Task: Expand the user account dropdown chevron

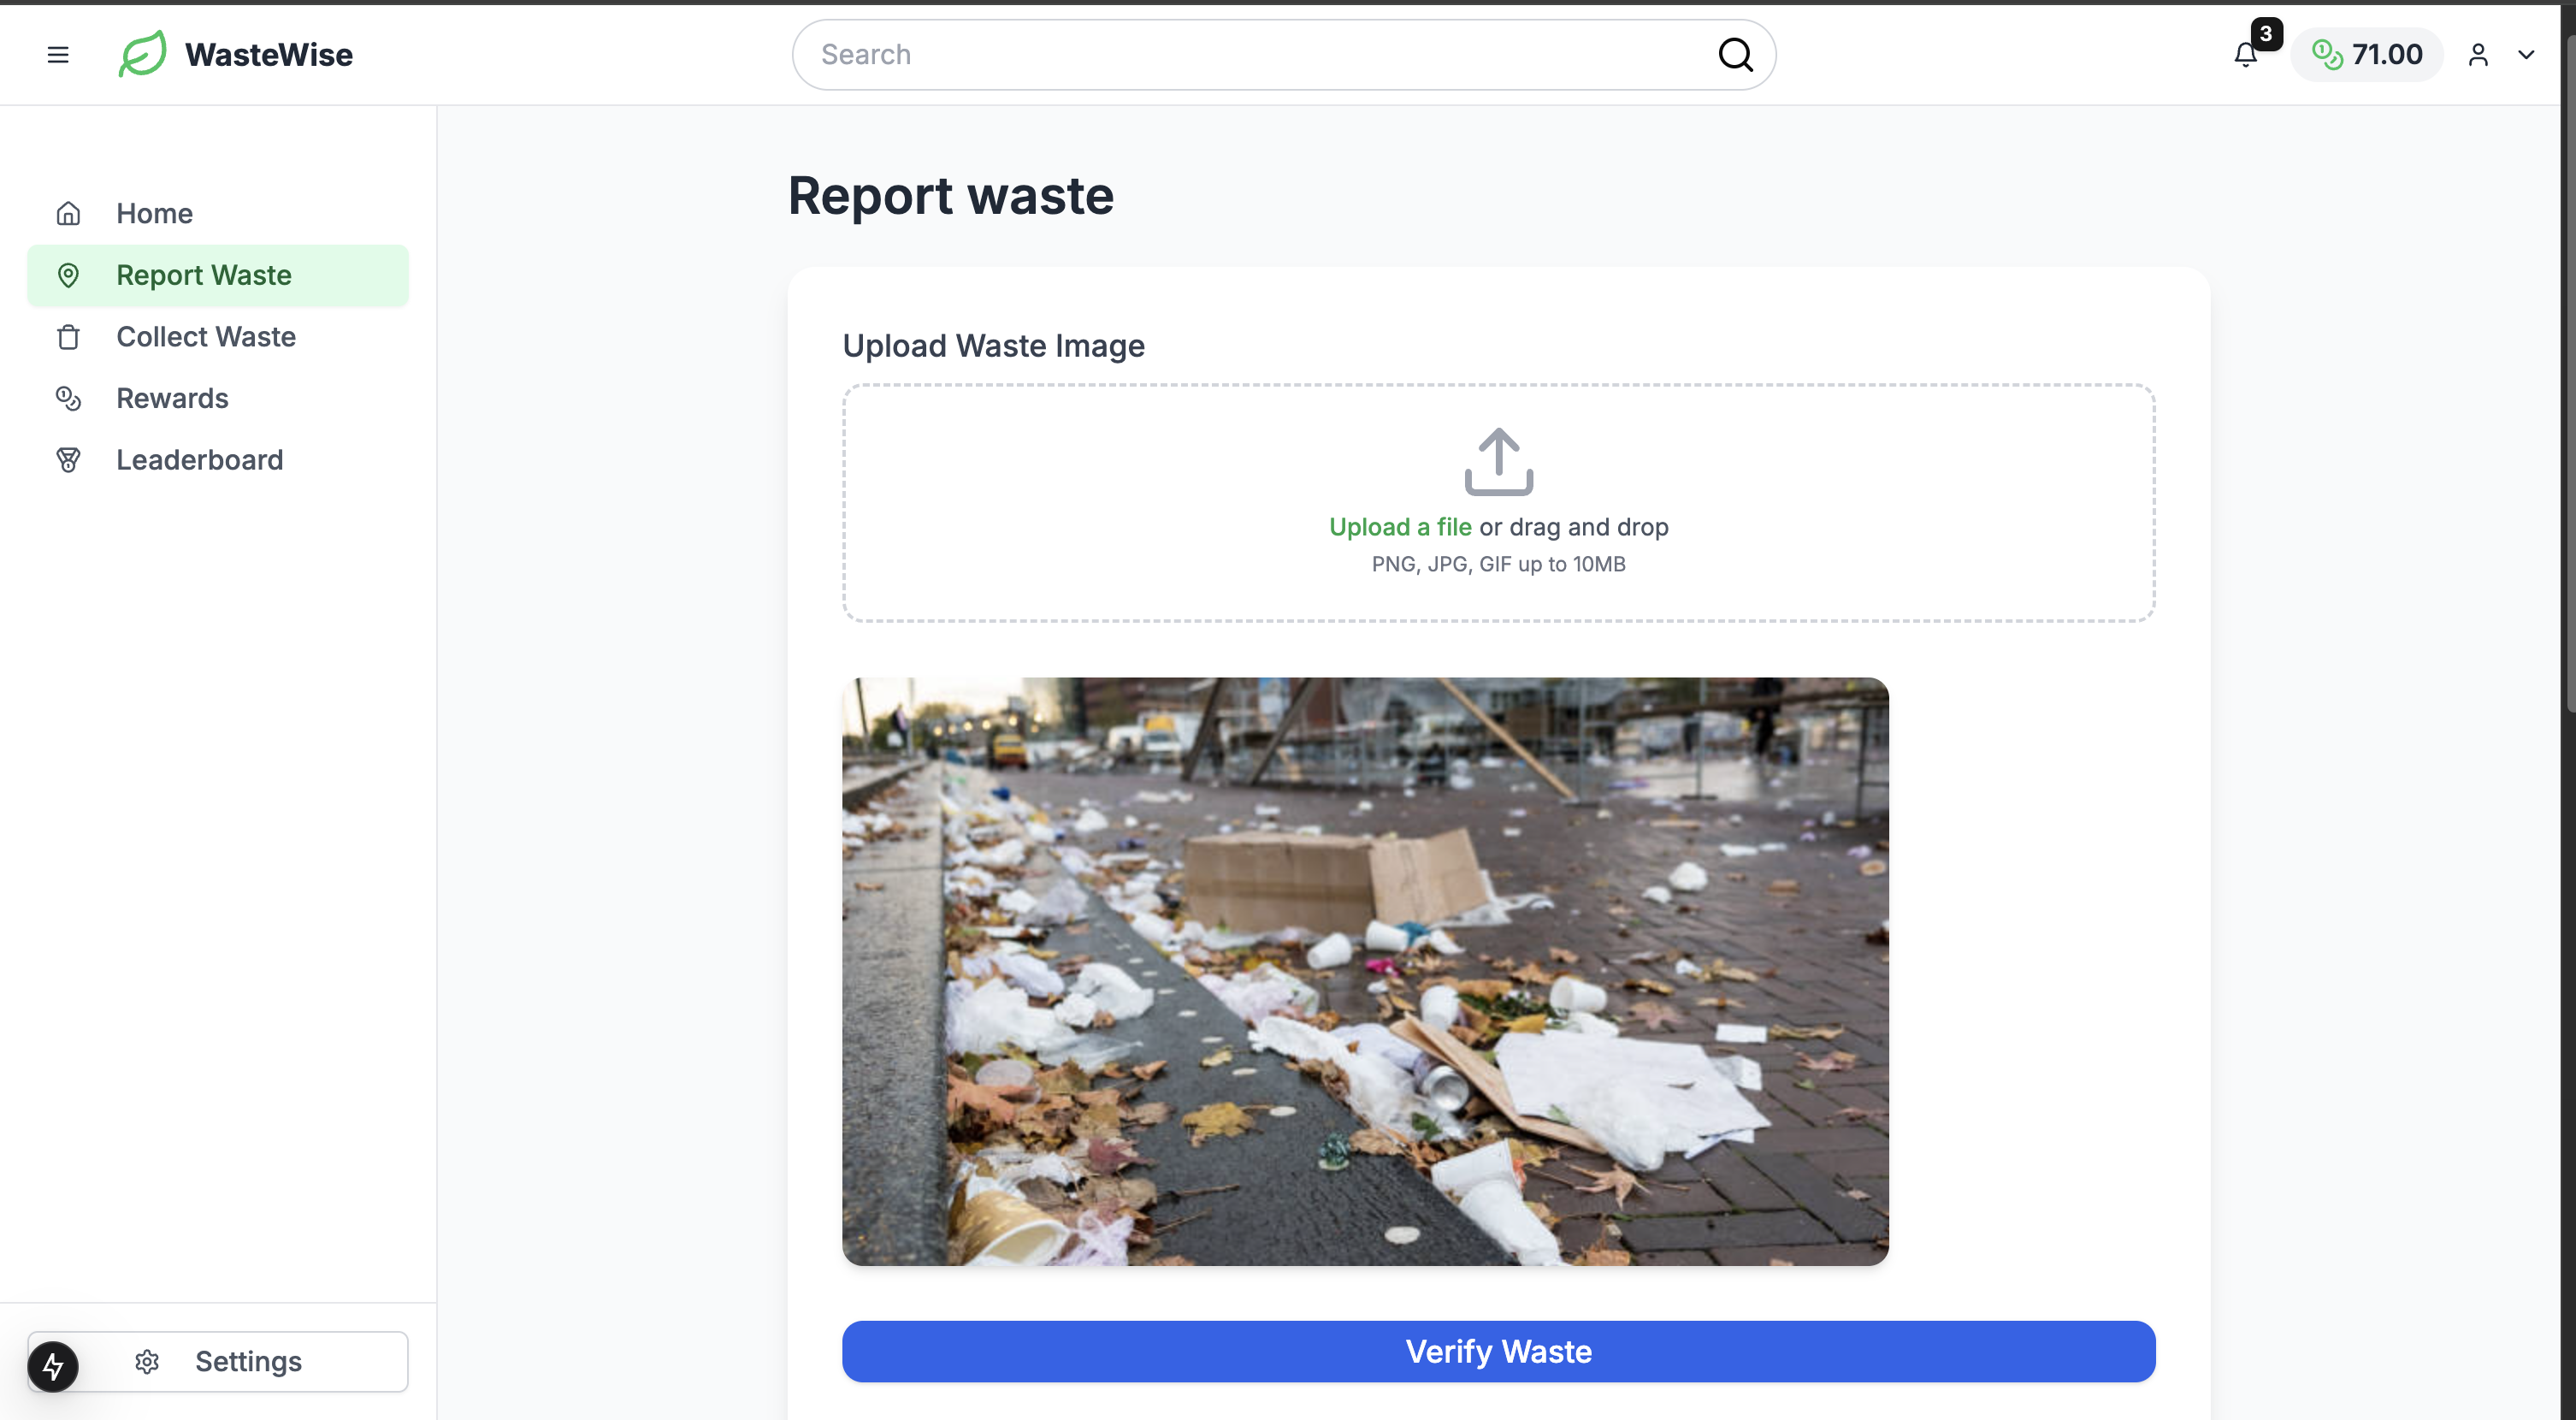Action: coord(2526,55)
